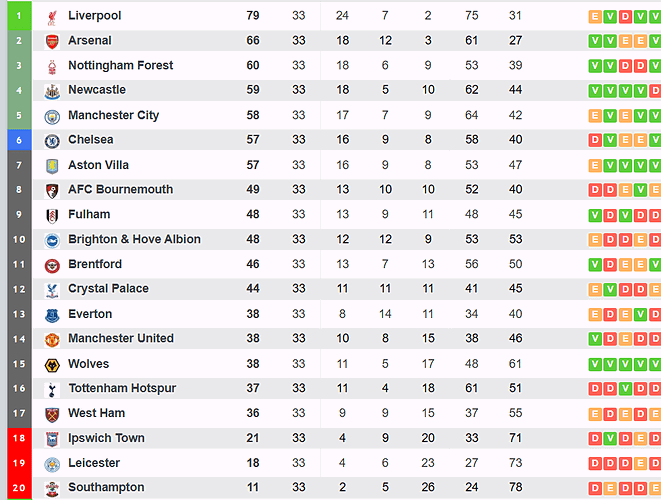
Task: Open the Aston Villa team link
Action: point(98,165)
